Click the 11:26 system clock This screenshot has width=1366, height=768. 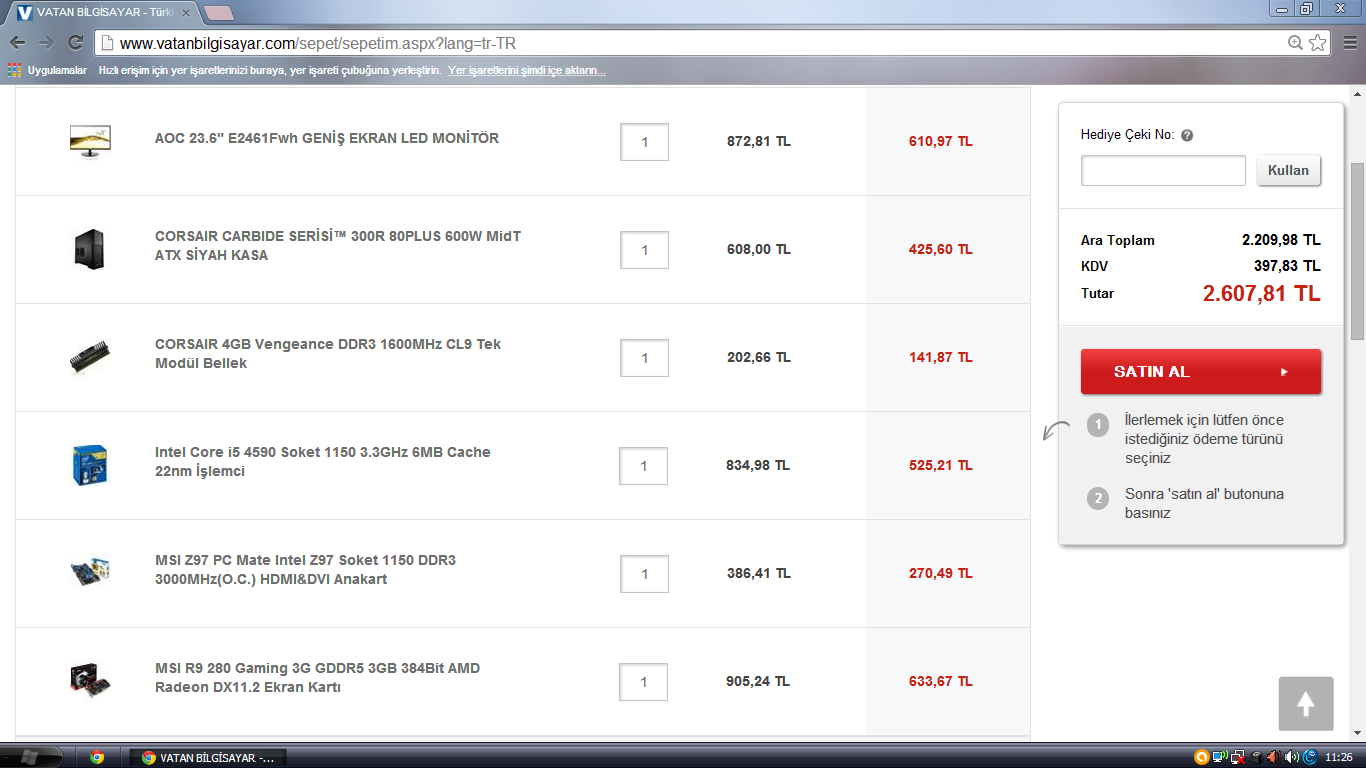1338,757
